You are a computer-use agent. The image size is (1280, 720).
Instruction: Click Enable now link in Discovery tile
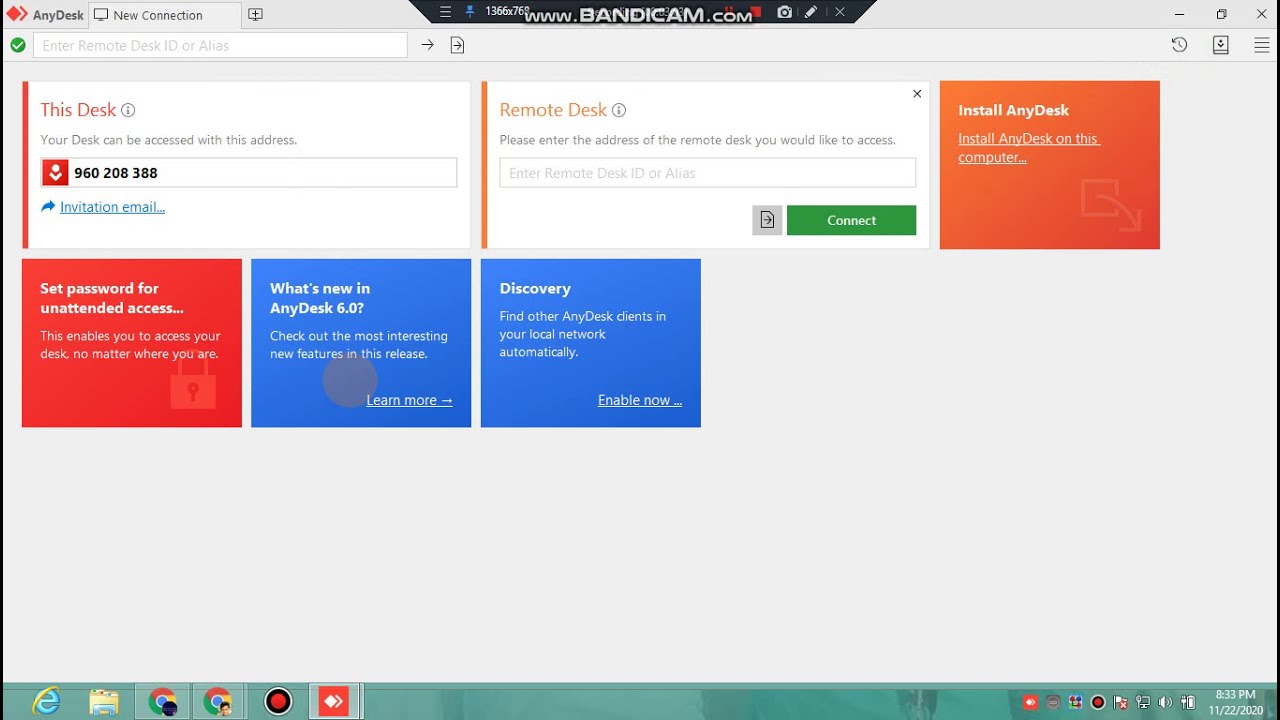tap(640, 400)
